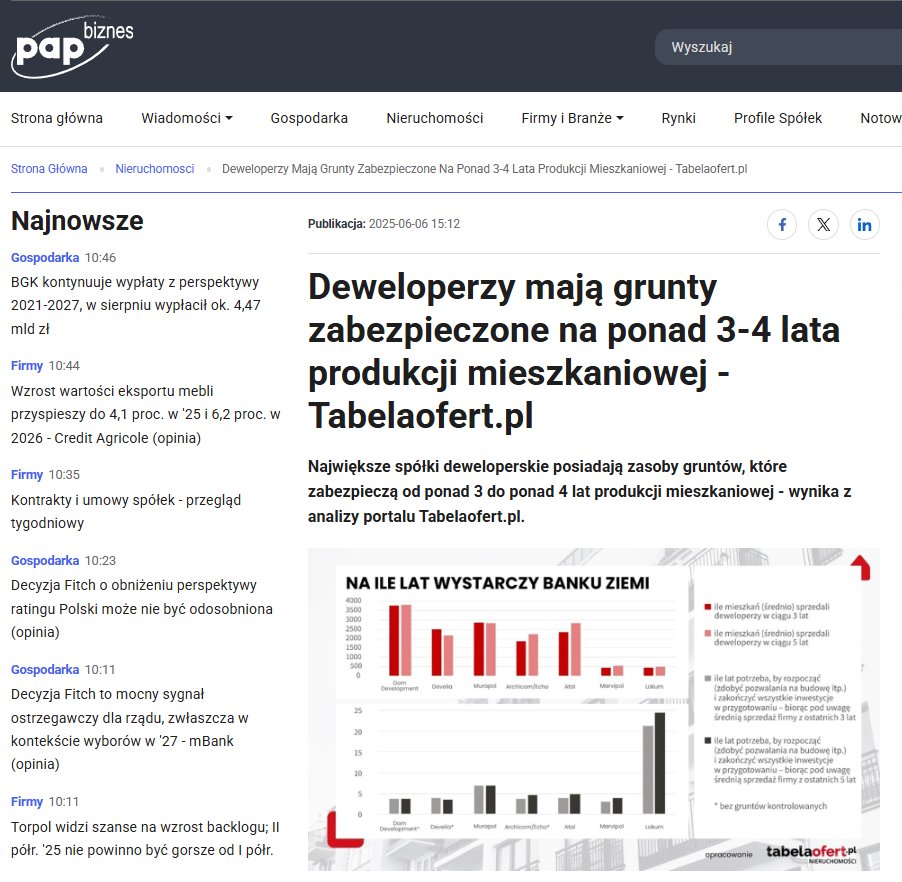Screen dimensions: 902x882
Task: Click publication date 2025-06-06 15:12
Action: click(414, 224)
